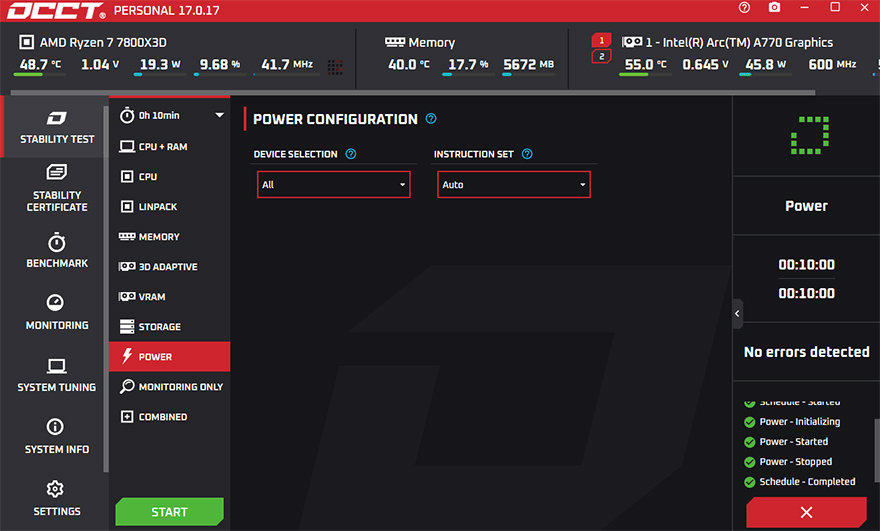Viewport: 880px width, 531px height.
Task: Click the CPU core grid icon near 41.7 MHz
Action: pyautogui.click(x=335, y=67)
